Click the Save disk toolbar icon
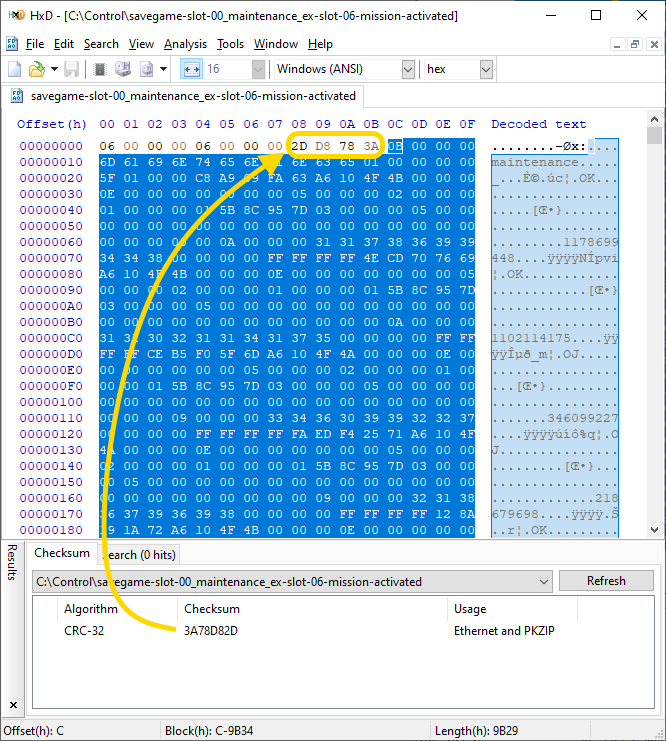The height and width of the screenshot is (741, 666). pos(71,69)
